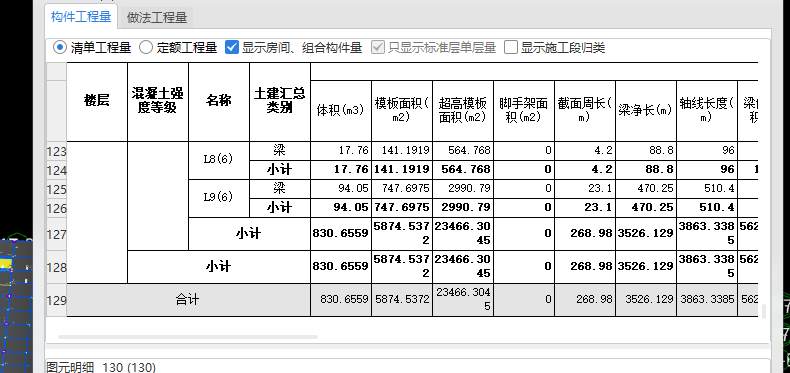Select row number 125

pos(56,190)
